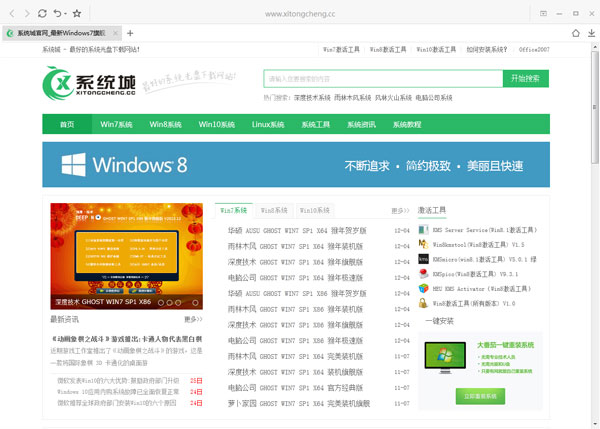600x429 pixels.
Task: Click the site search input box
Action: click(x=383, y=78)
